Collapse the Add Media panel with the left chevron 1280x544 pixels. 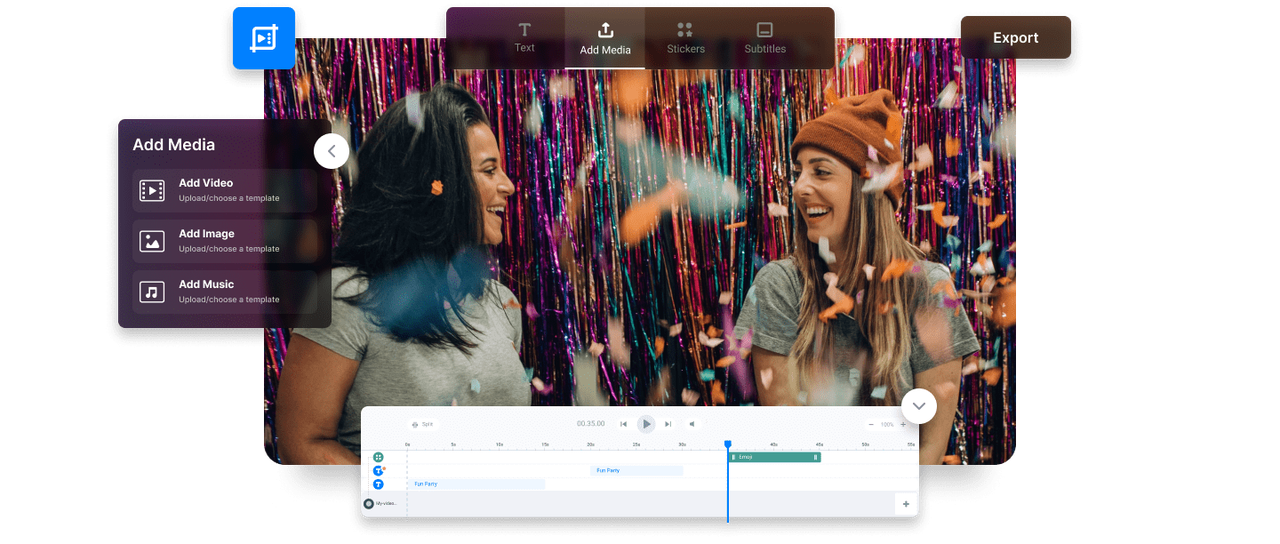click(331, 151)
